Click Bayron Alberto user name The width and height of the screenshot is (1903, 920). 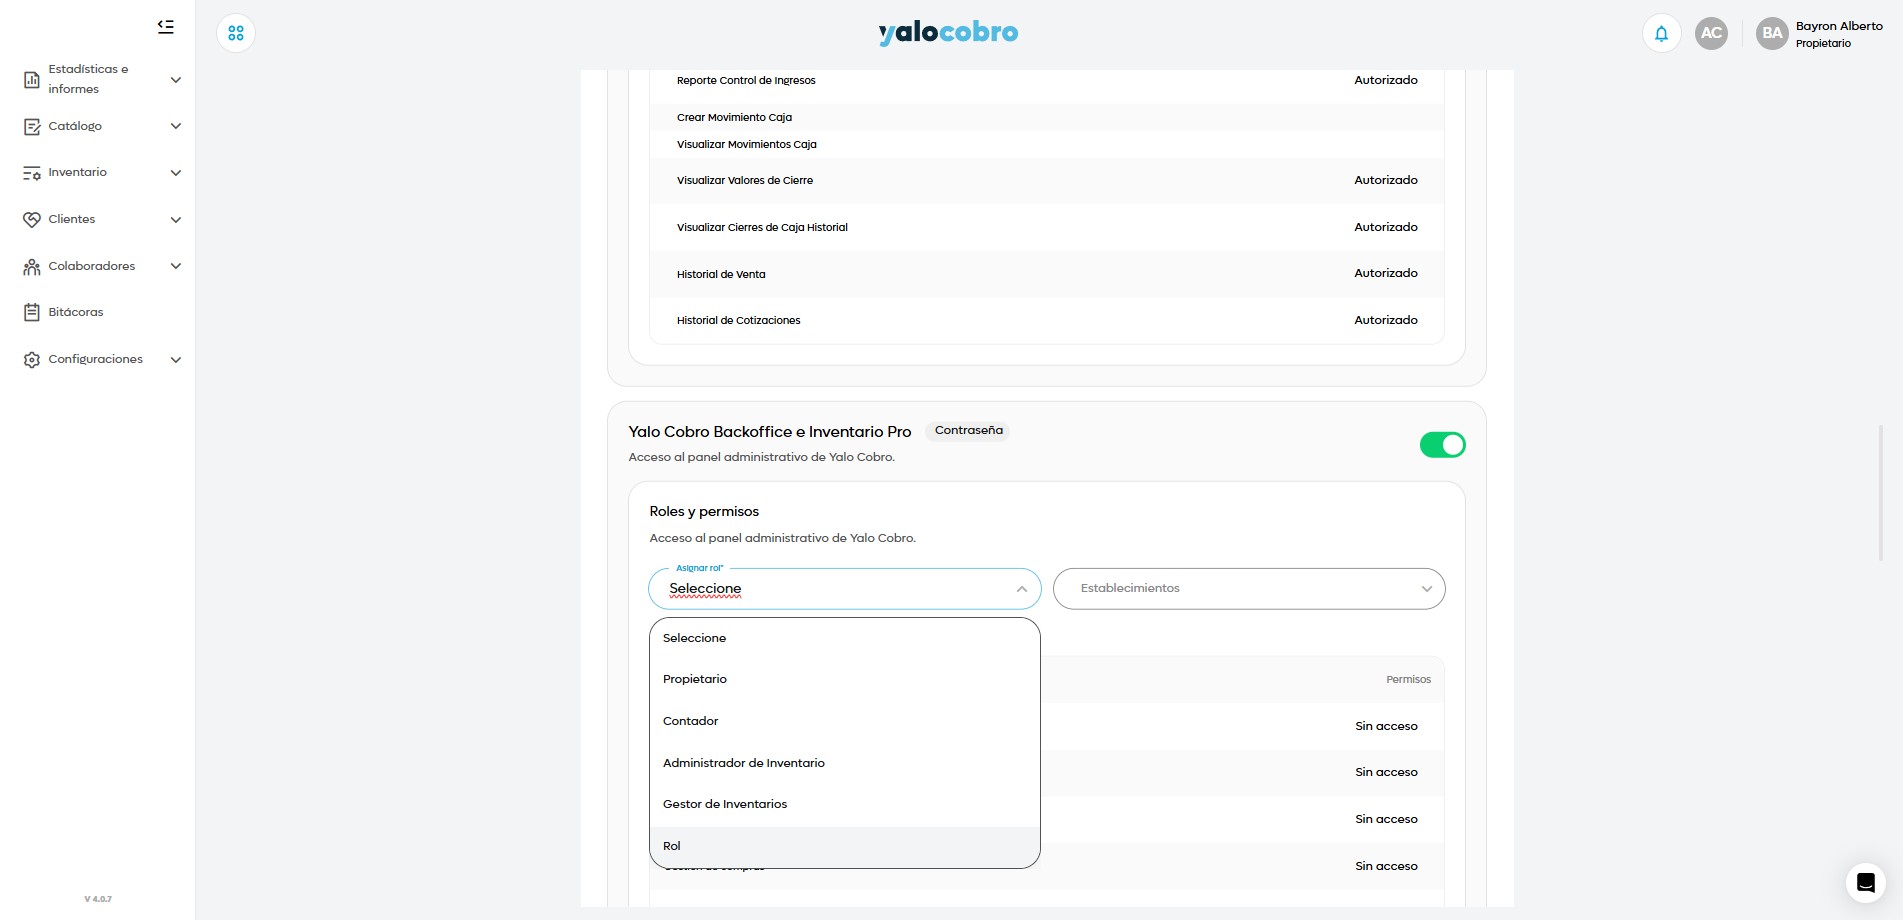pos(1839,26)
